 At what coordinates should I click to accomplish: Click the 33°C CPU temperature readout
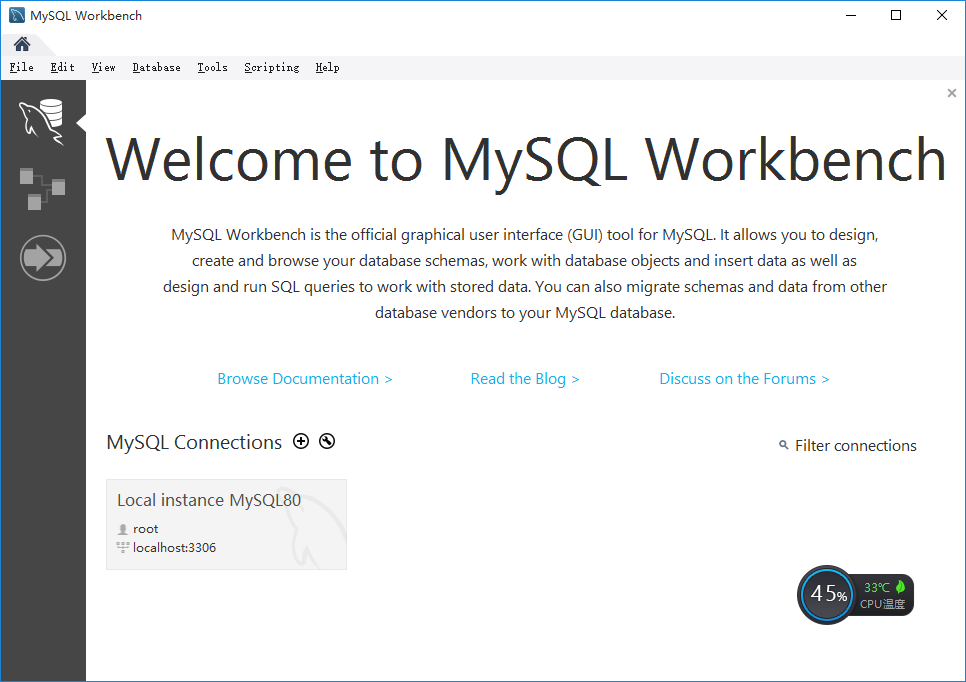coord(876,587)
